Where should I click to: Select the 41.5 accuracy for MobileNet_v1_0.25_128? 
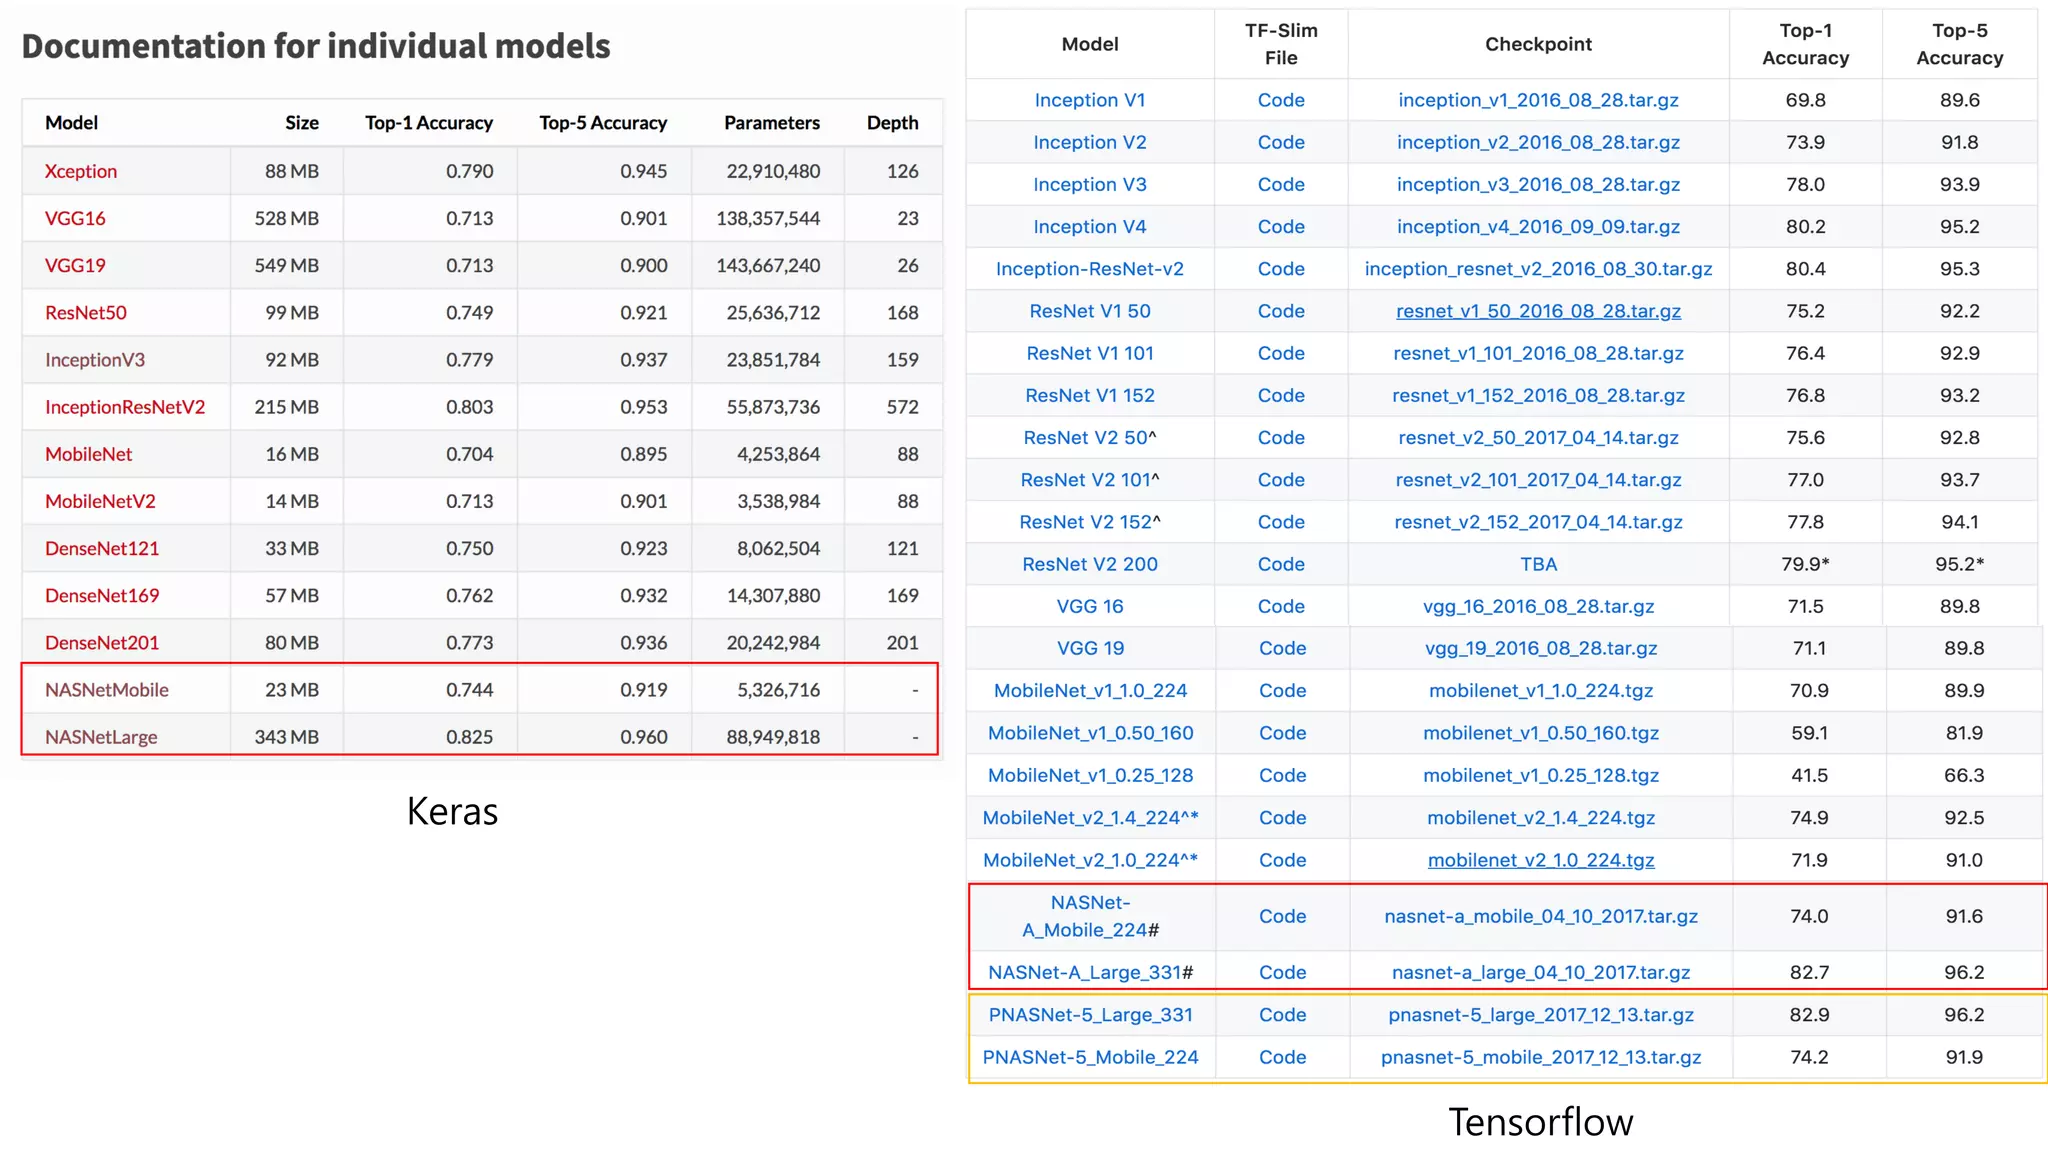pos(1809,775)
